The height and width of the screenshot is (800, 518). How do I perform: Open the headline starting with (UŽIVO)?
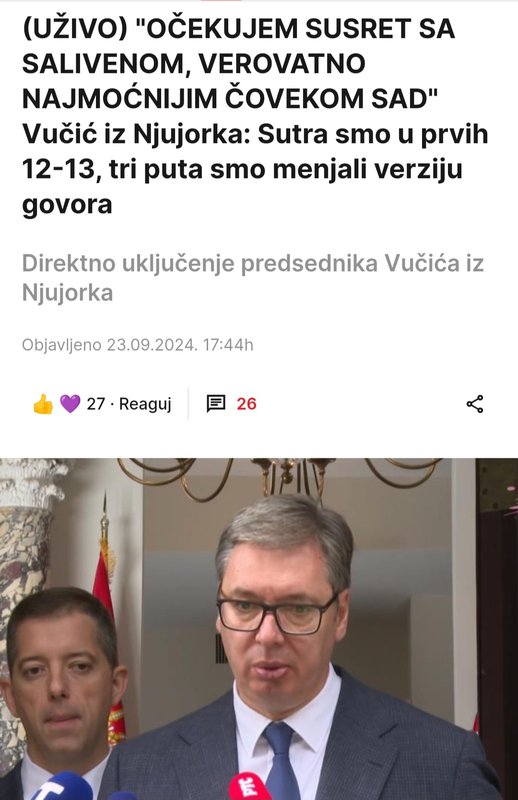pos(255,116)
